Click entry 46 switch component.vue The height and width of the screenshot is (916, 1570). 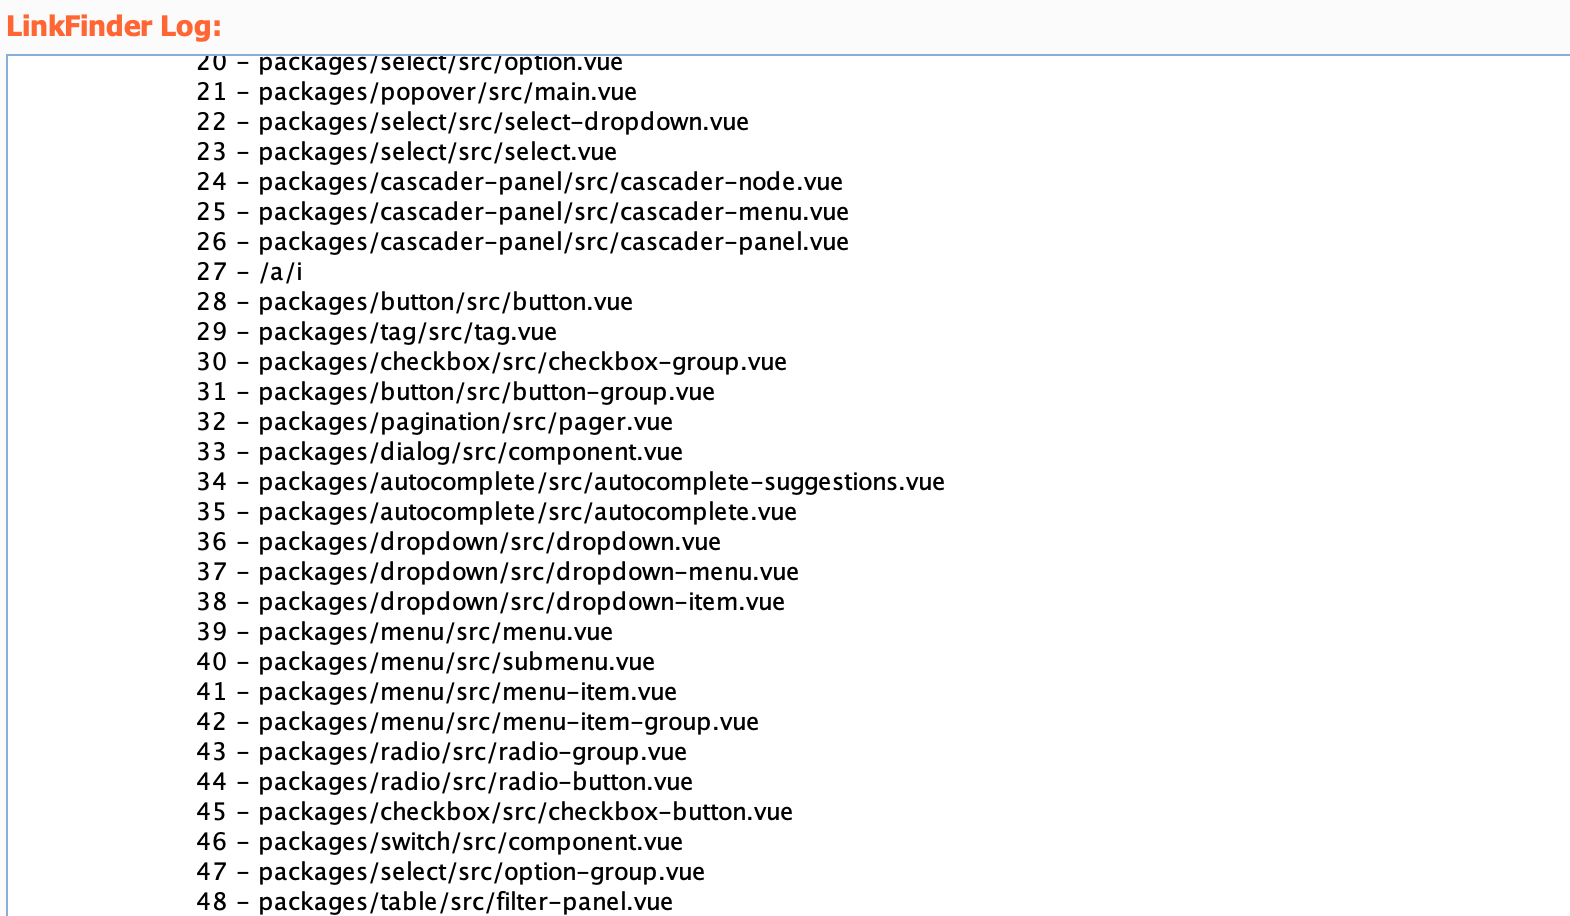tap(470, 842)
